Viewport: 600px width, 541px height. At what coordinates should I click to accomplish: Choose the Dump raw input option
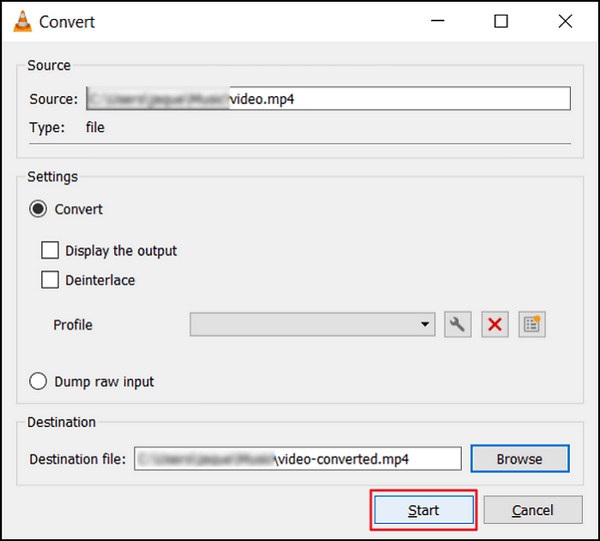39,381
